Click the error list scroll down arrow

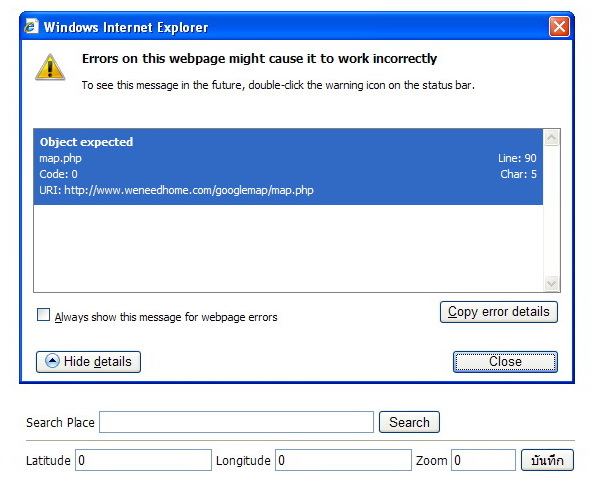coord(551,283)
